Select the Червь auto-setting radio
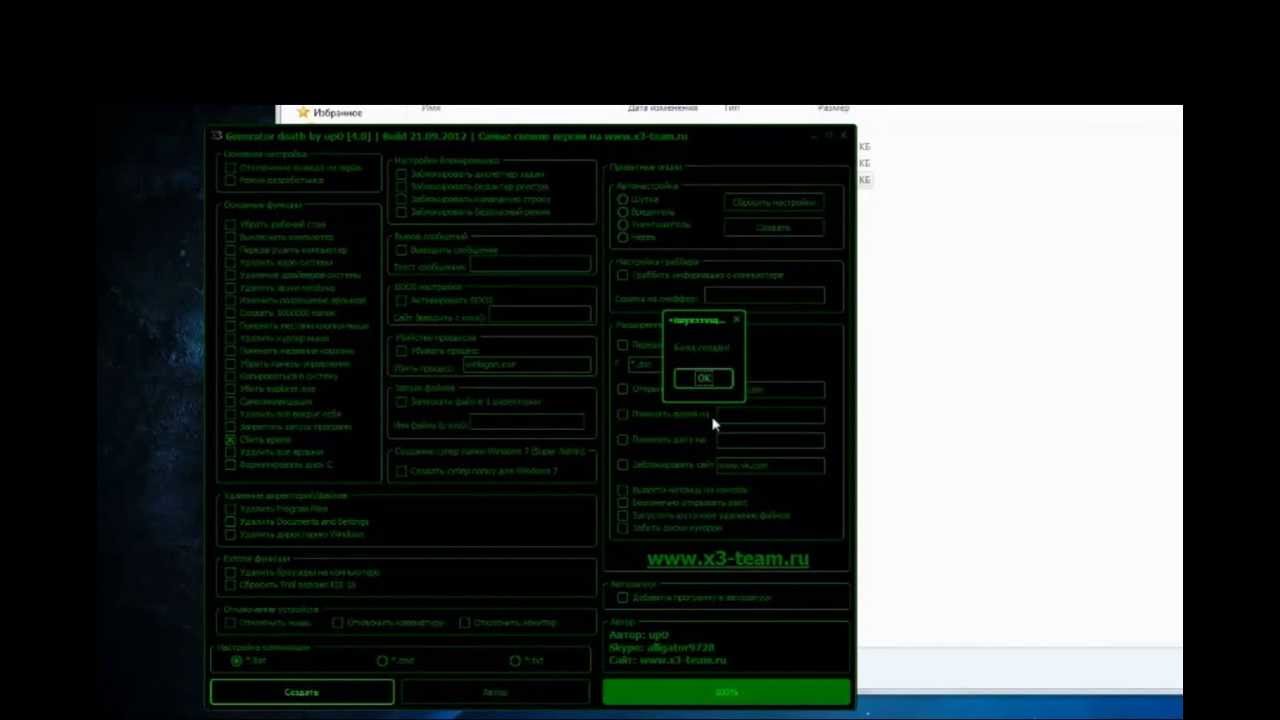This screenshot has width=1280, height=720. pyautogui.click(x=623, y=237)
